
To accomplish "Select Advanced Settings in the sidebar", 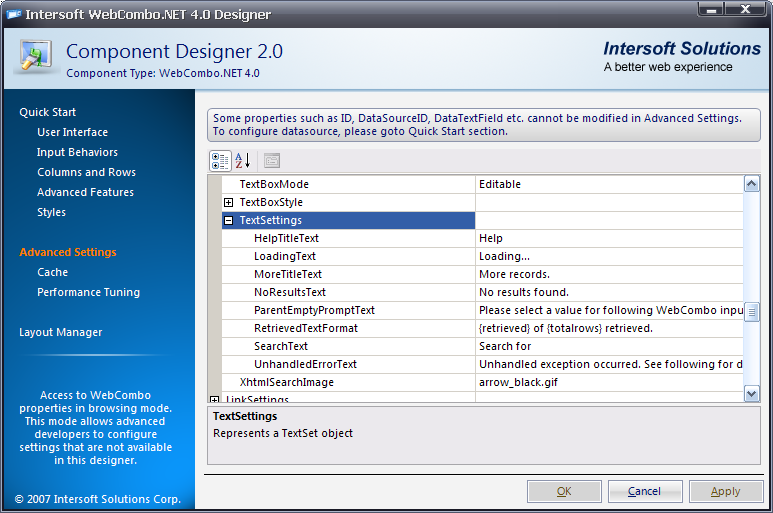I will pyautogui.click(x=68, y=252).
